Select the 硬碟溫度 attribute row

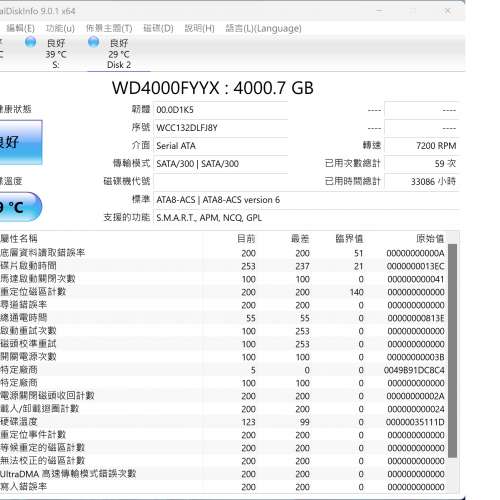[x=223, y=422]
